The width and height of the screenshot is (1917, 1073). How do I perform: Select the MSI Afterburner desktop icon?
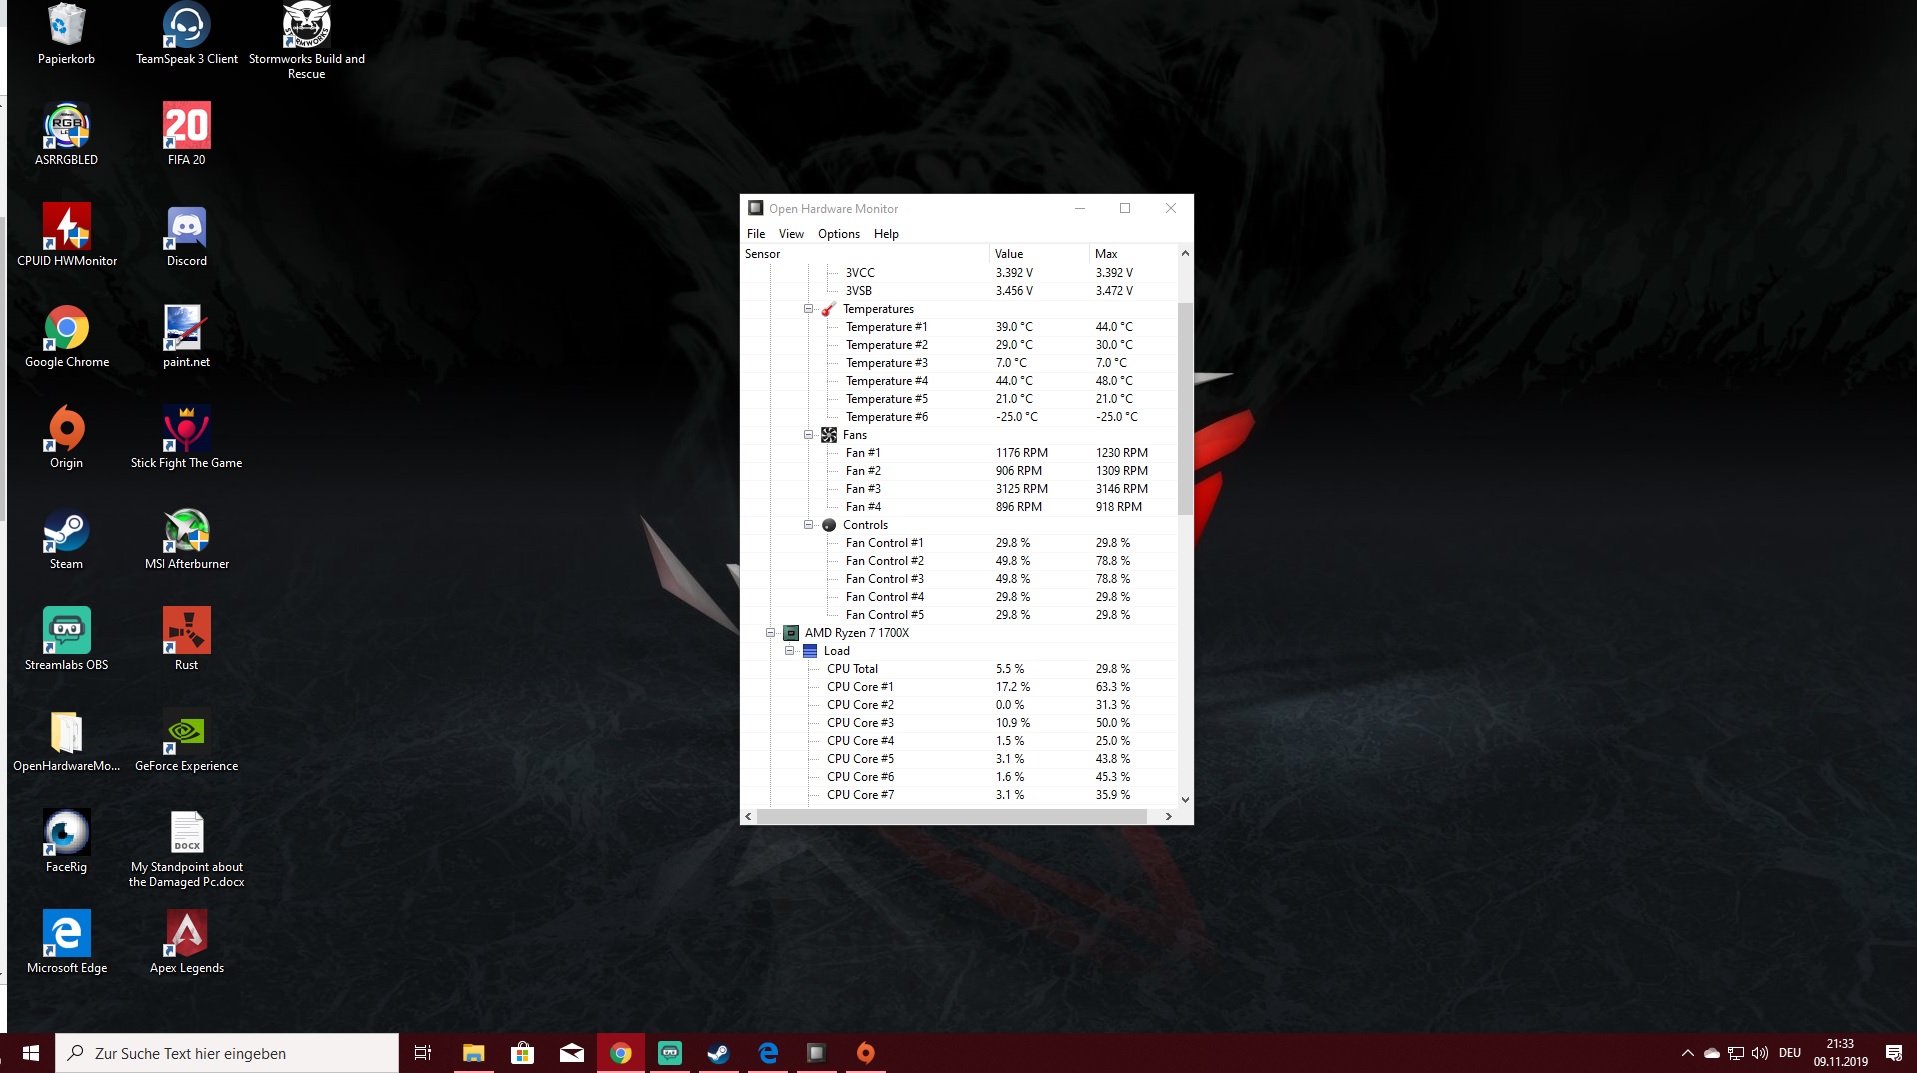point(187,539)
